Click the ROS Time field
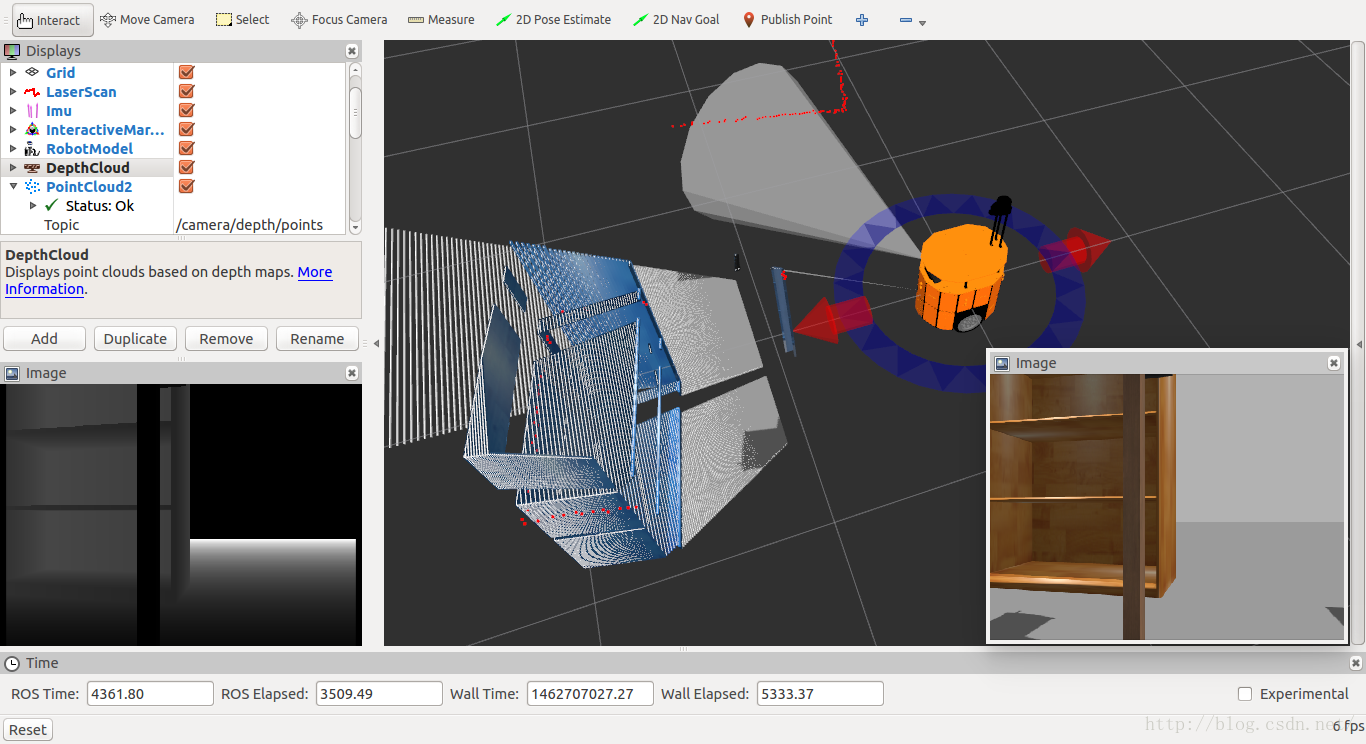 (150, 694)
